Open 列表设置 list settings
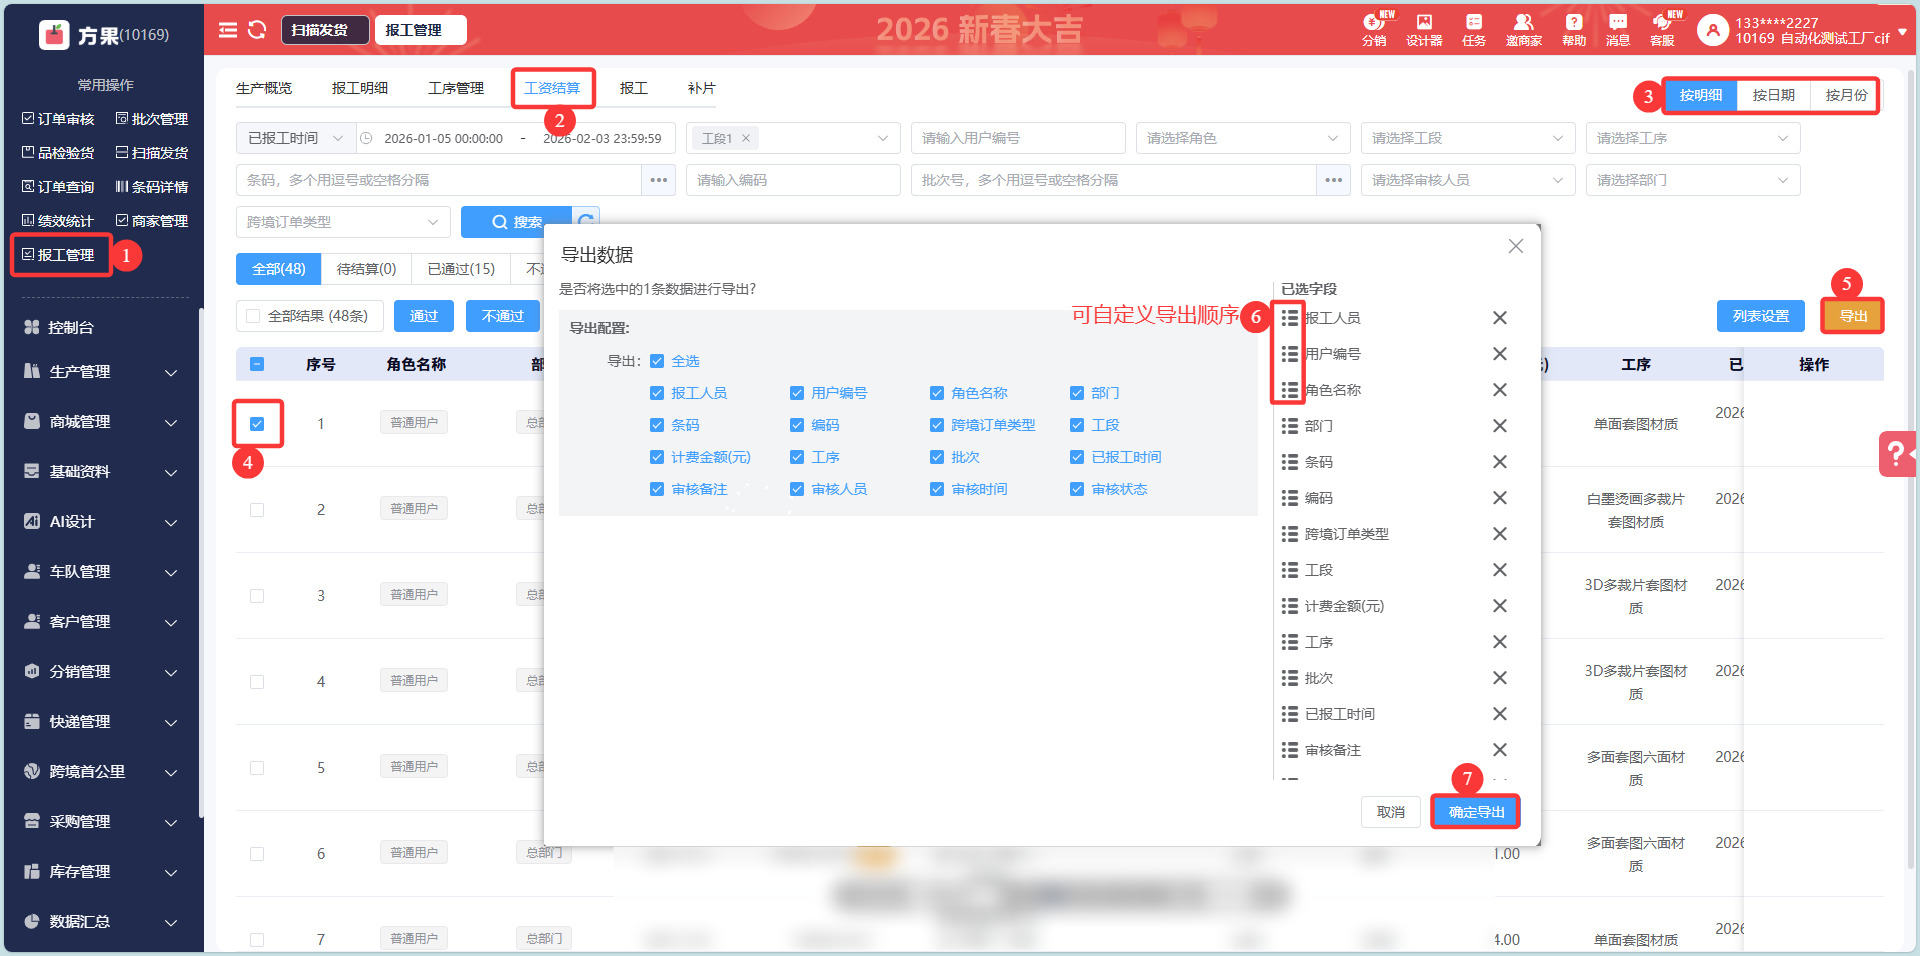This screenshot has width=1920, height=956. [x=1761, y=316]
